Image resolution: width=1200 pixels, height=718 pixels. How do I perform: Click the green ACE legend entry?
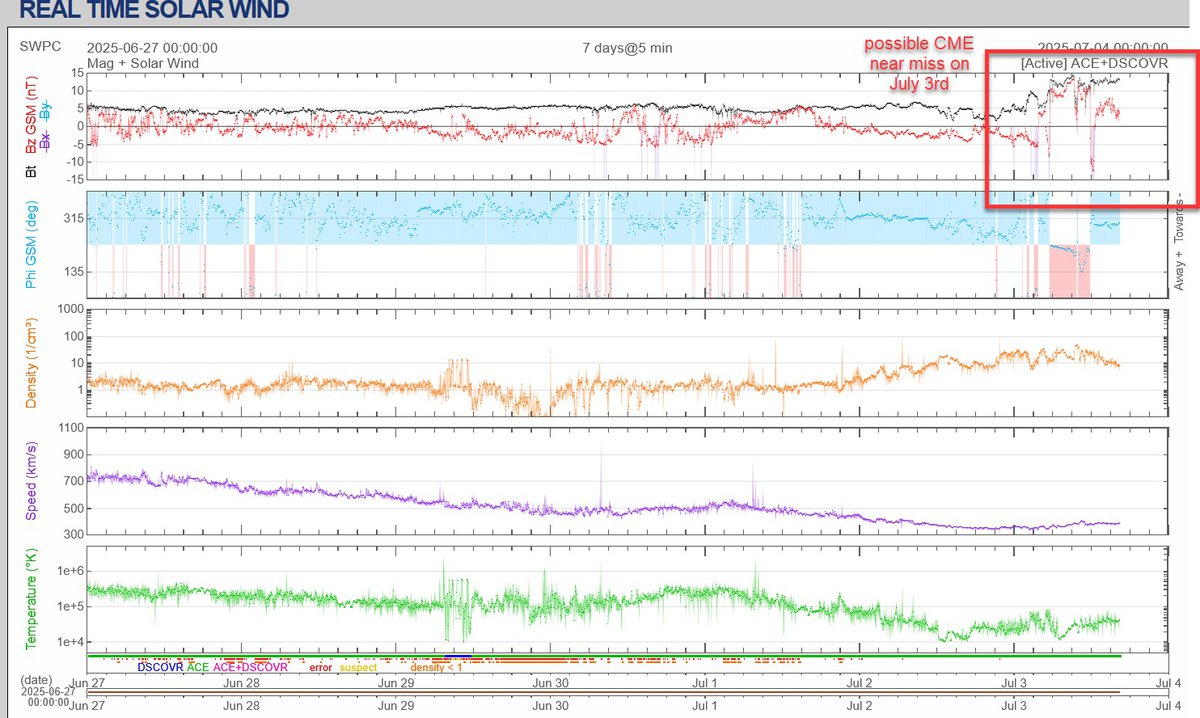[200, 666]
